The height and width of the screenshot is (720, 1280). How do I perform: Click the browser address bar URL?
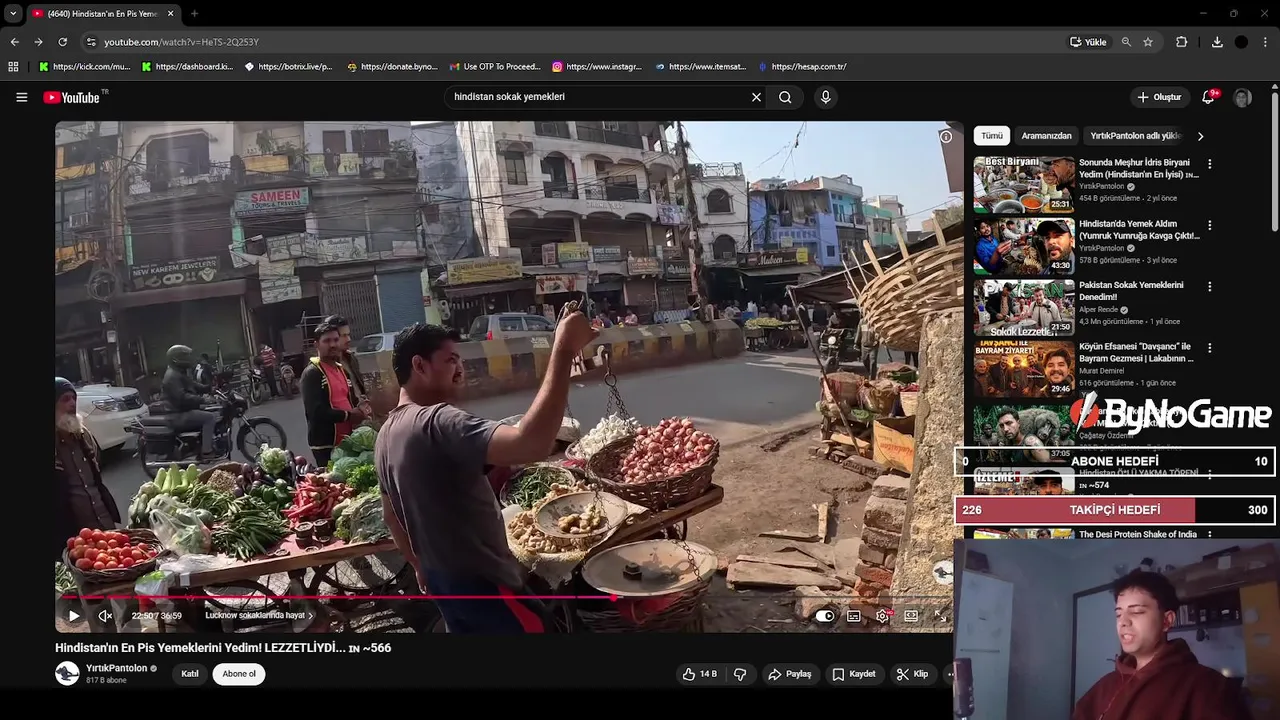point(181,42)
